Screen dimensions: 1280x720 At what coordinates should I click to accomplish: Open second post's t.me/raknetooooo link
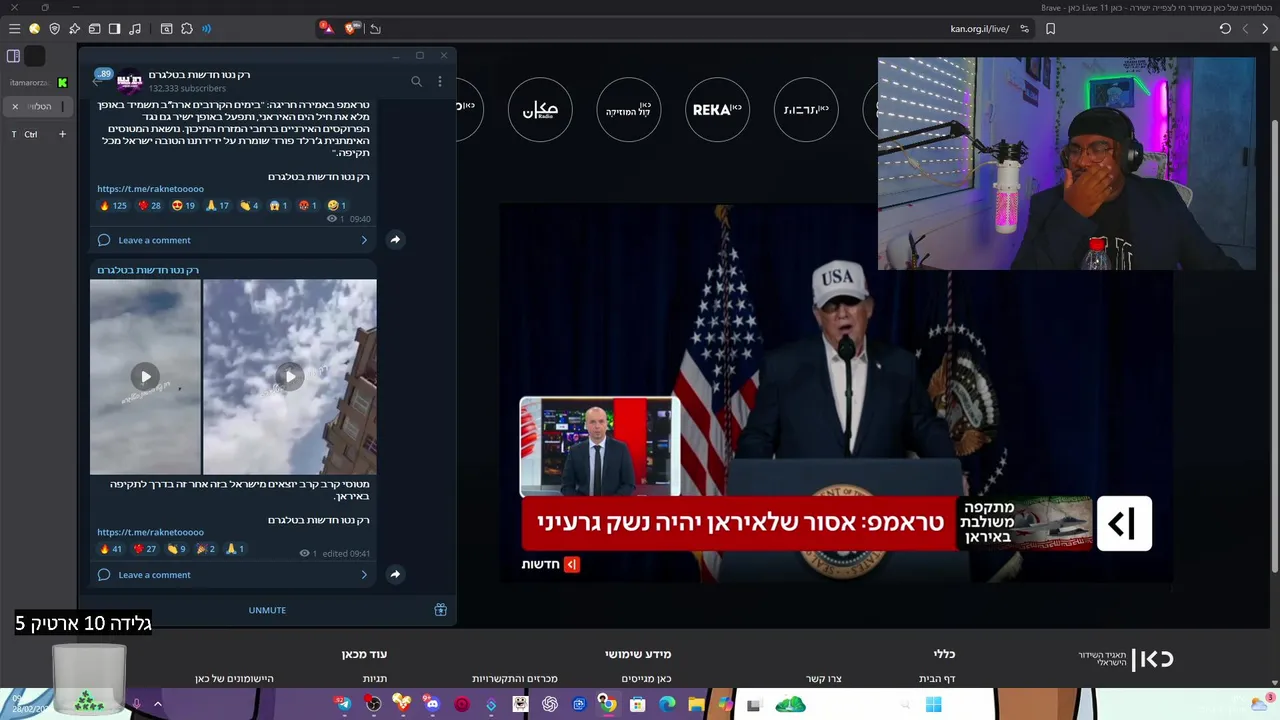[150, 532]
